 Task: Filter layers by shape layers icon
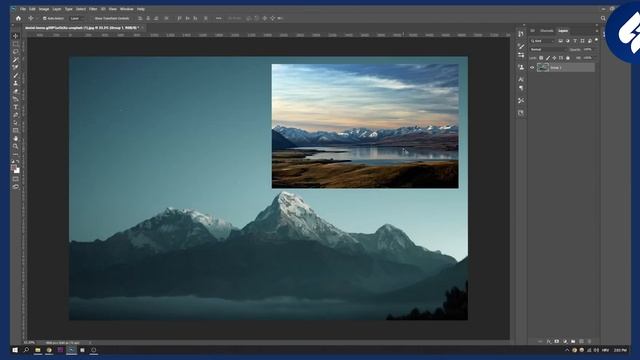point(582,41)
